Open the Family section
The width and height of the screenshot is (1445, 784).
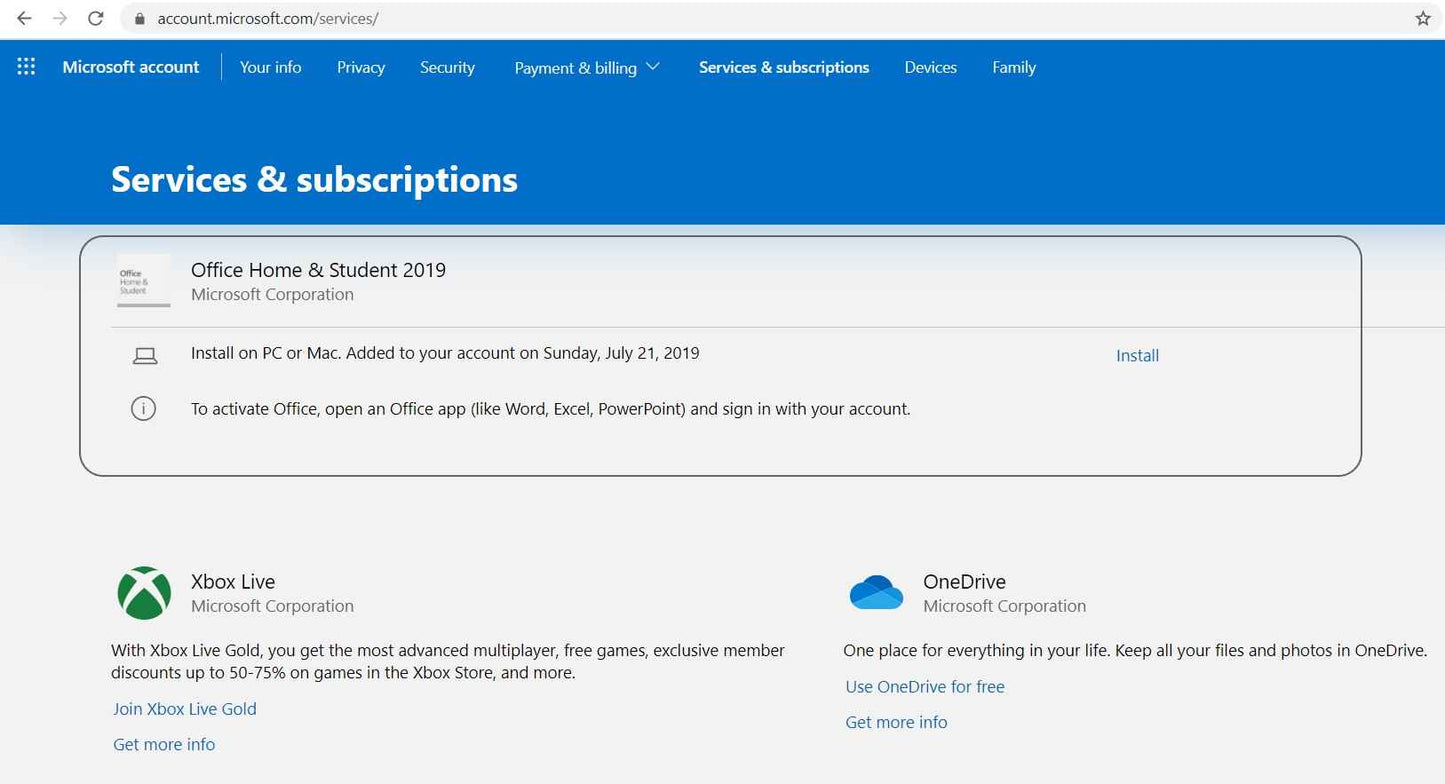pos(1013,67)
